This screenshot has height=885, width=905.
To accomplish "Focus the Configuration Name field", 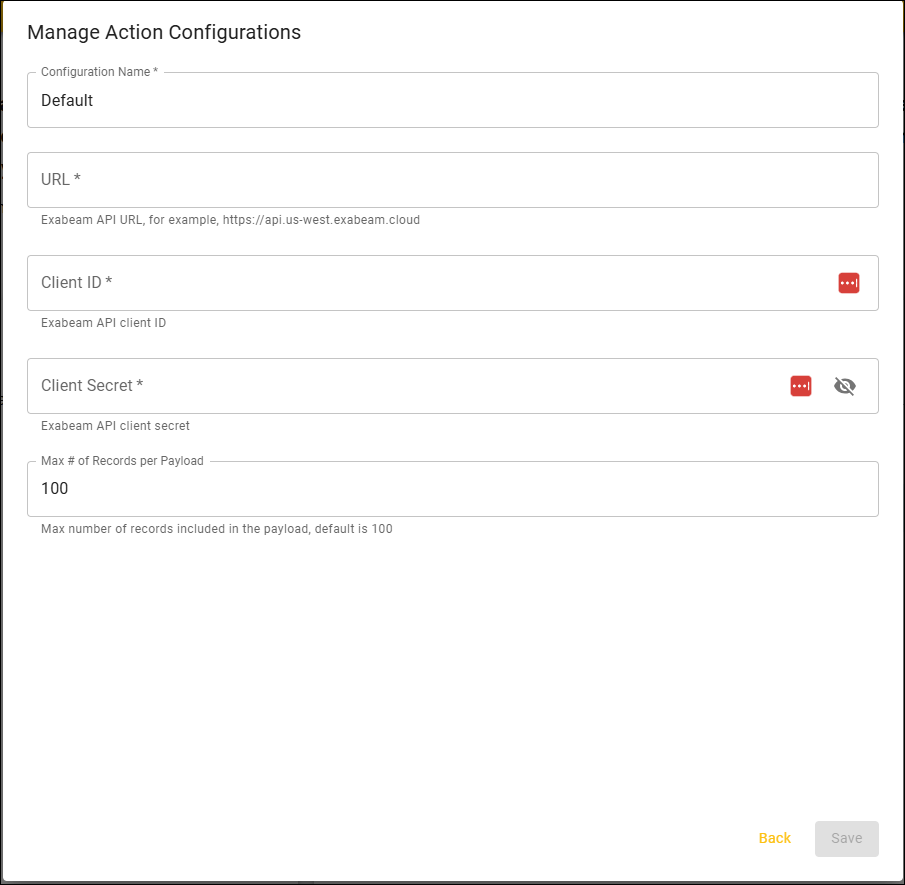I will pyautogui.click(x=452, y=100).
